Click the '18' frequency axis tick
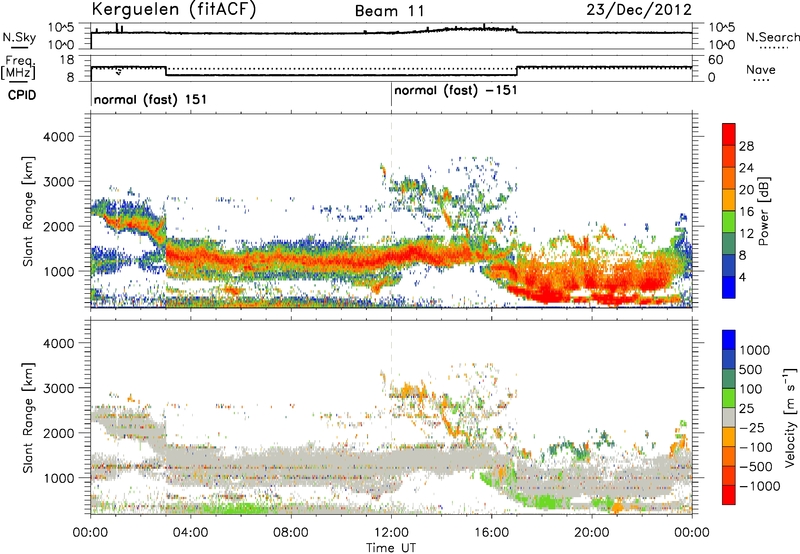Screen dimensions: 800x554 coord(67,59)
